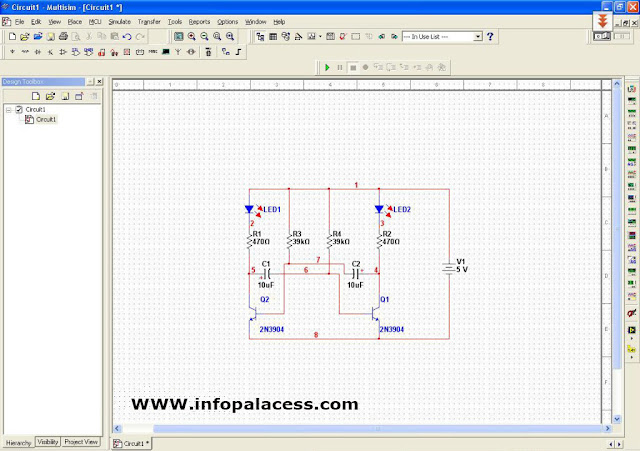Toggle Design Toolbox visibility icon
Viewport: 640px width, 451px height.
(x=260, y=37)
